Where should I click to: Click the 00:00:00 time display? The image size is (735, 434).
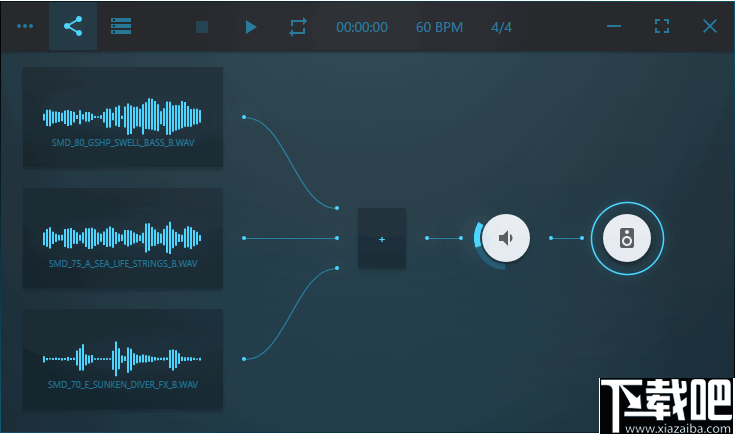(x=362, y=27)
